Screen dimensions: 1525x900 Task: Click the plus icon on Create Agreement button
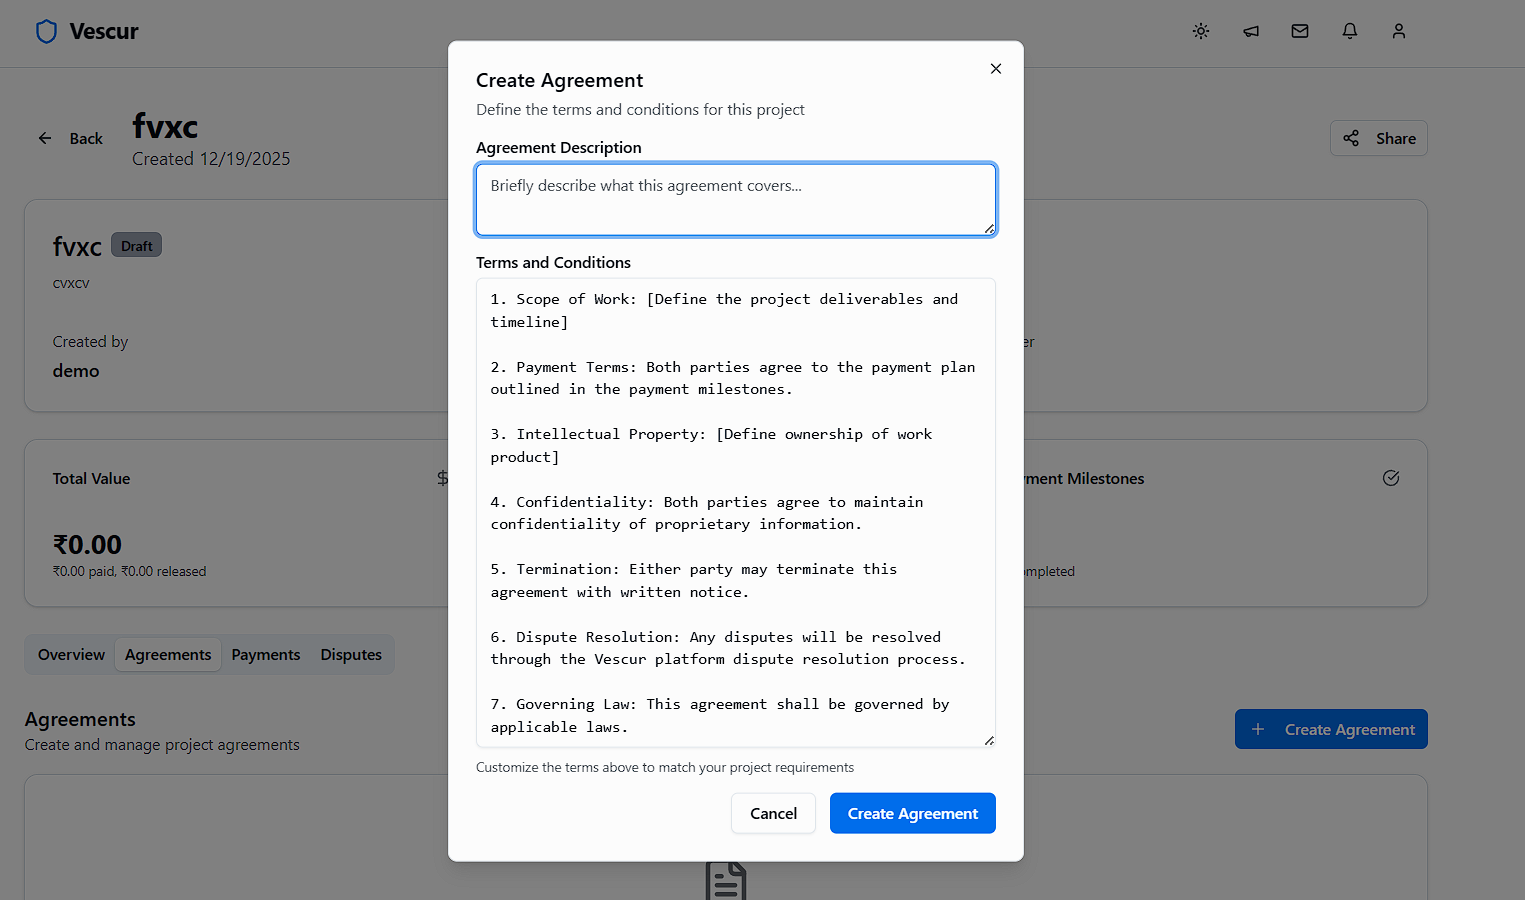tap(1258, 729)
